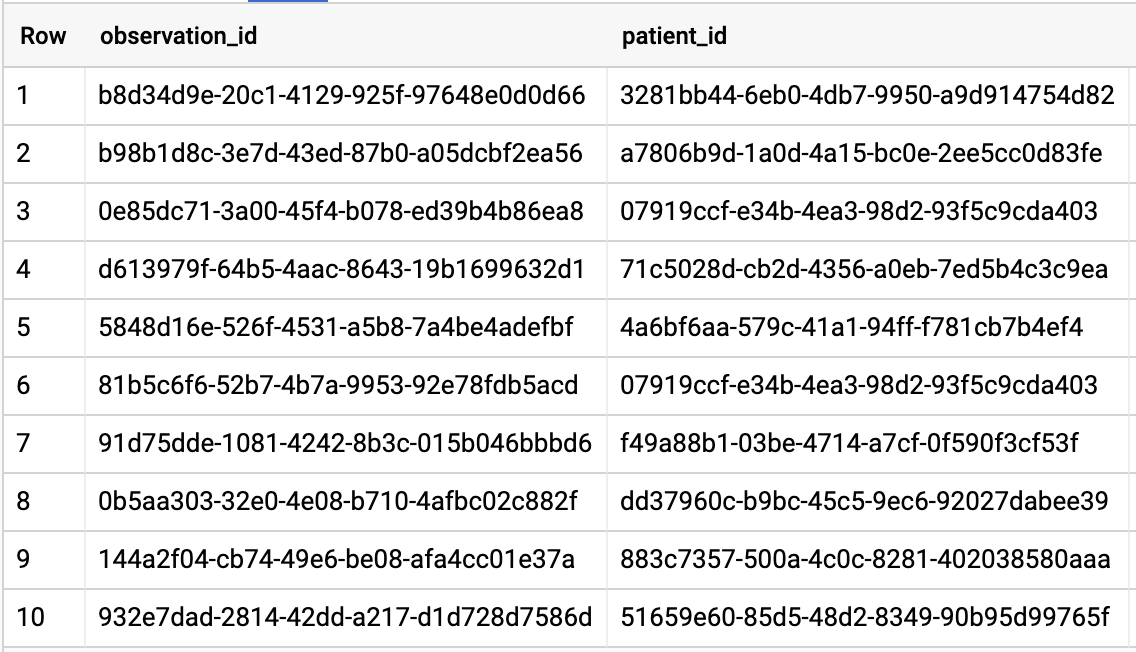Select patient ID starting with 3281bb44
The width and height of the screenshot is (1136, 652).
867,96
